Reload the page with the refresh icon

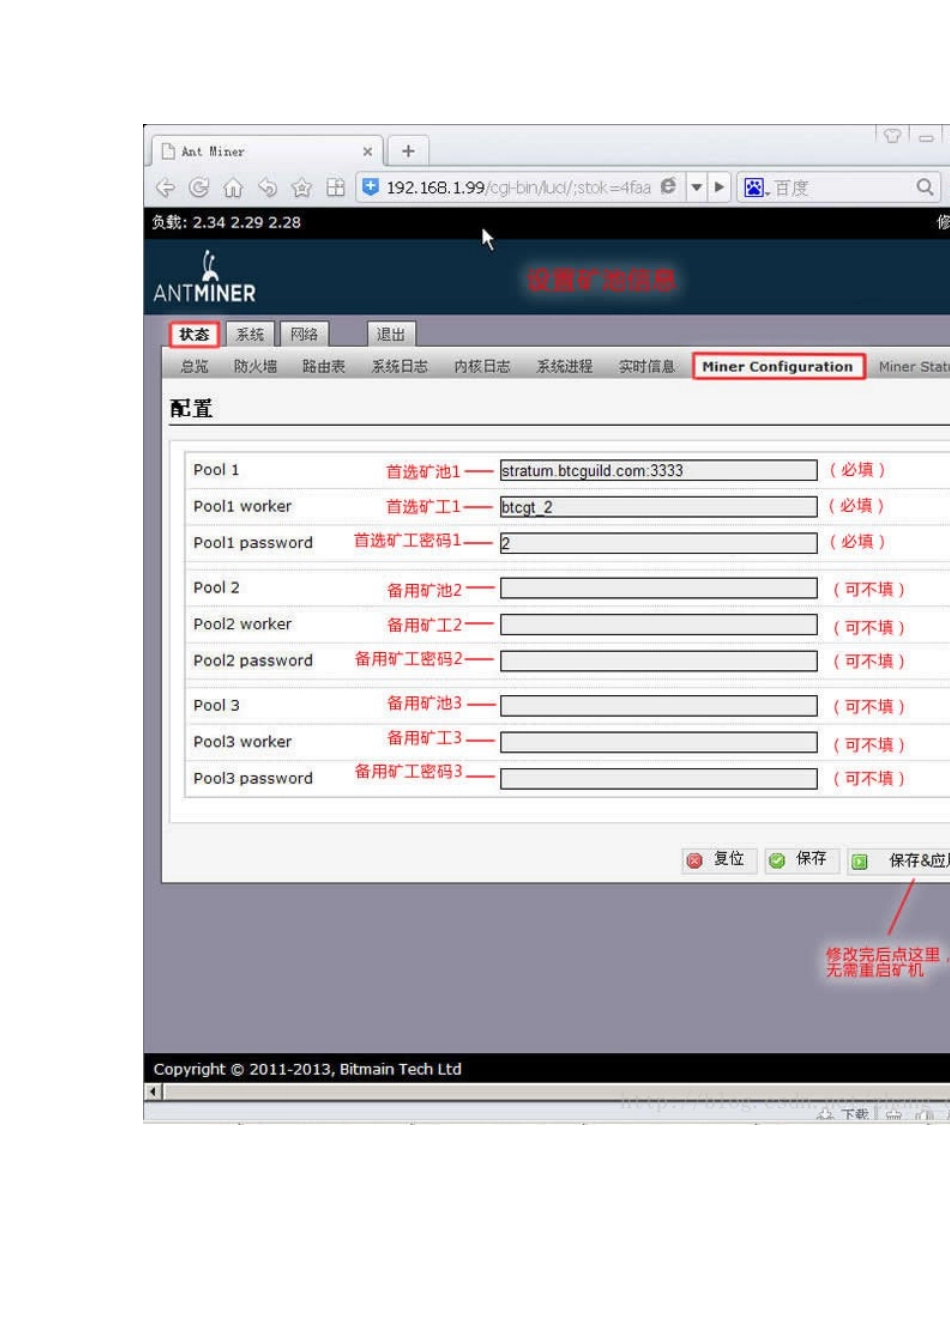(x=200, y=187)
